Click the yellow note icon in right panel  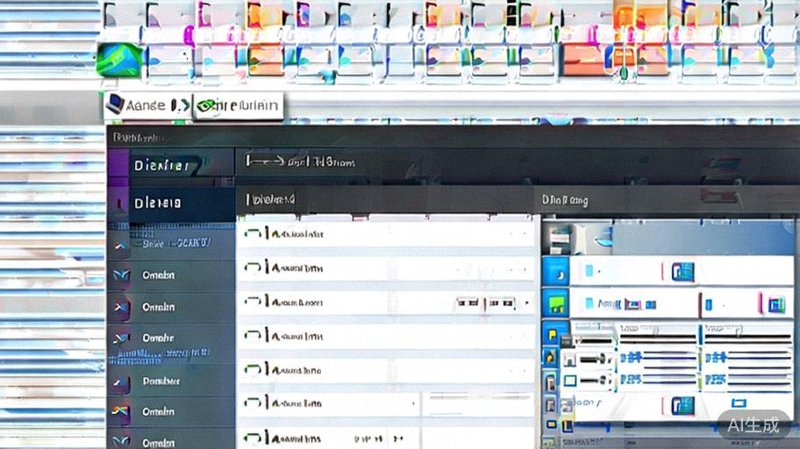(x=552, y=333)
